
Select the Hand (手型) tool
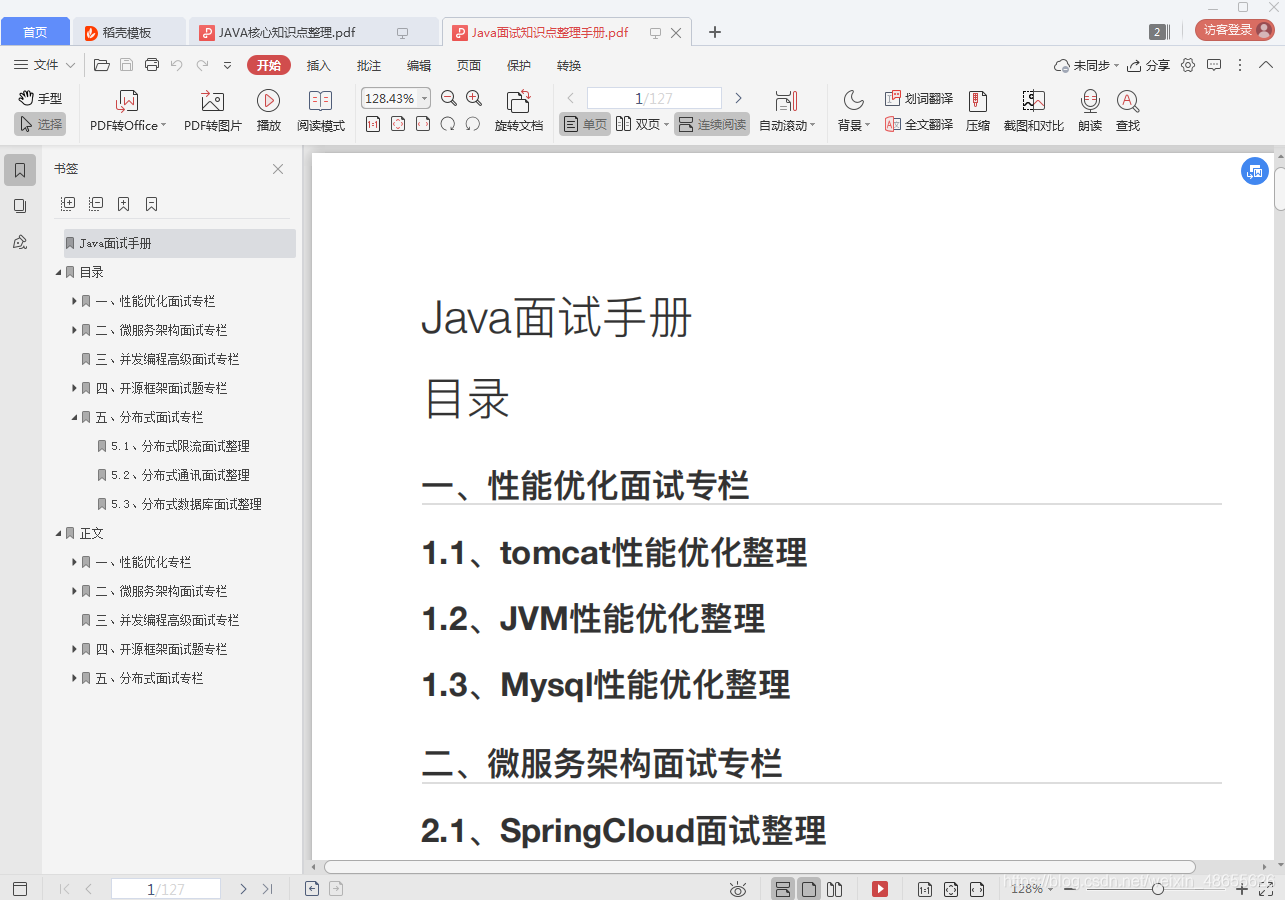(40, 98)
